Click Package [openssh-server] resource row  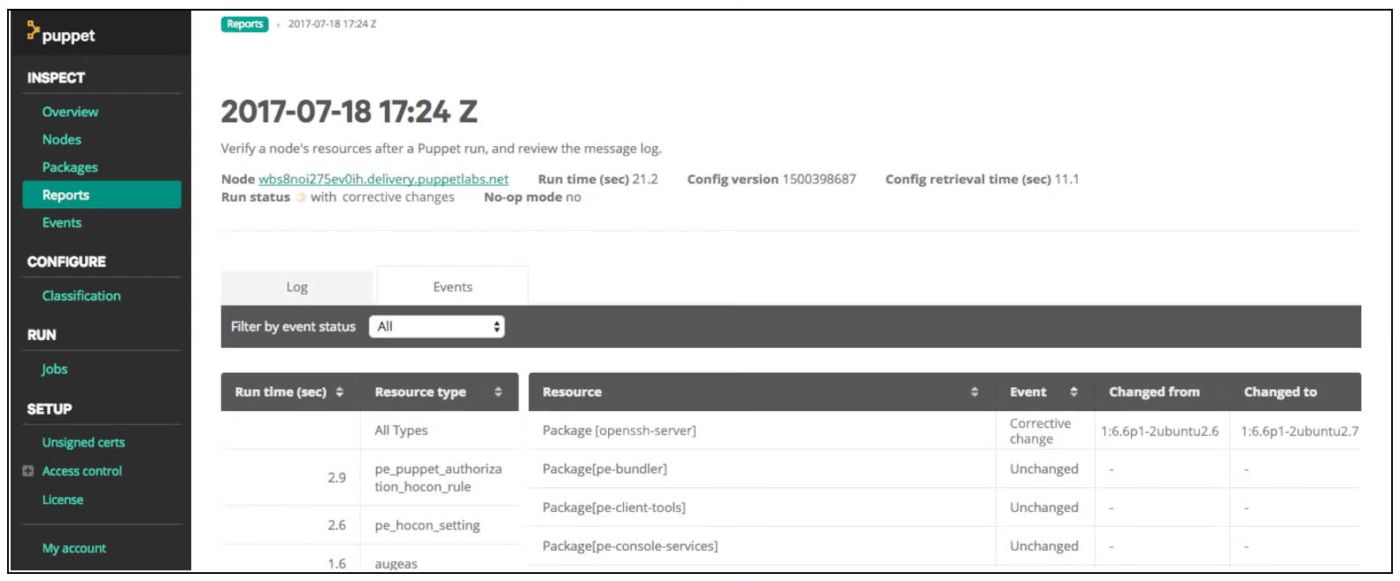[619, 430]
